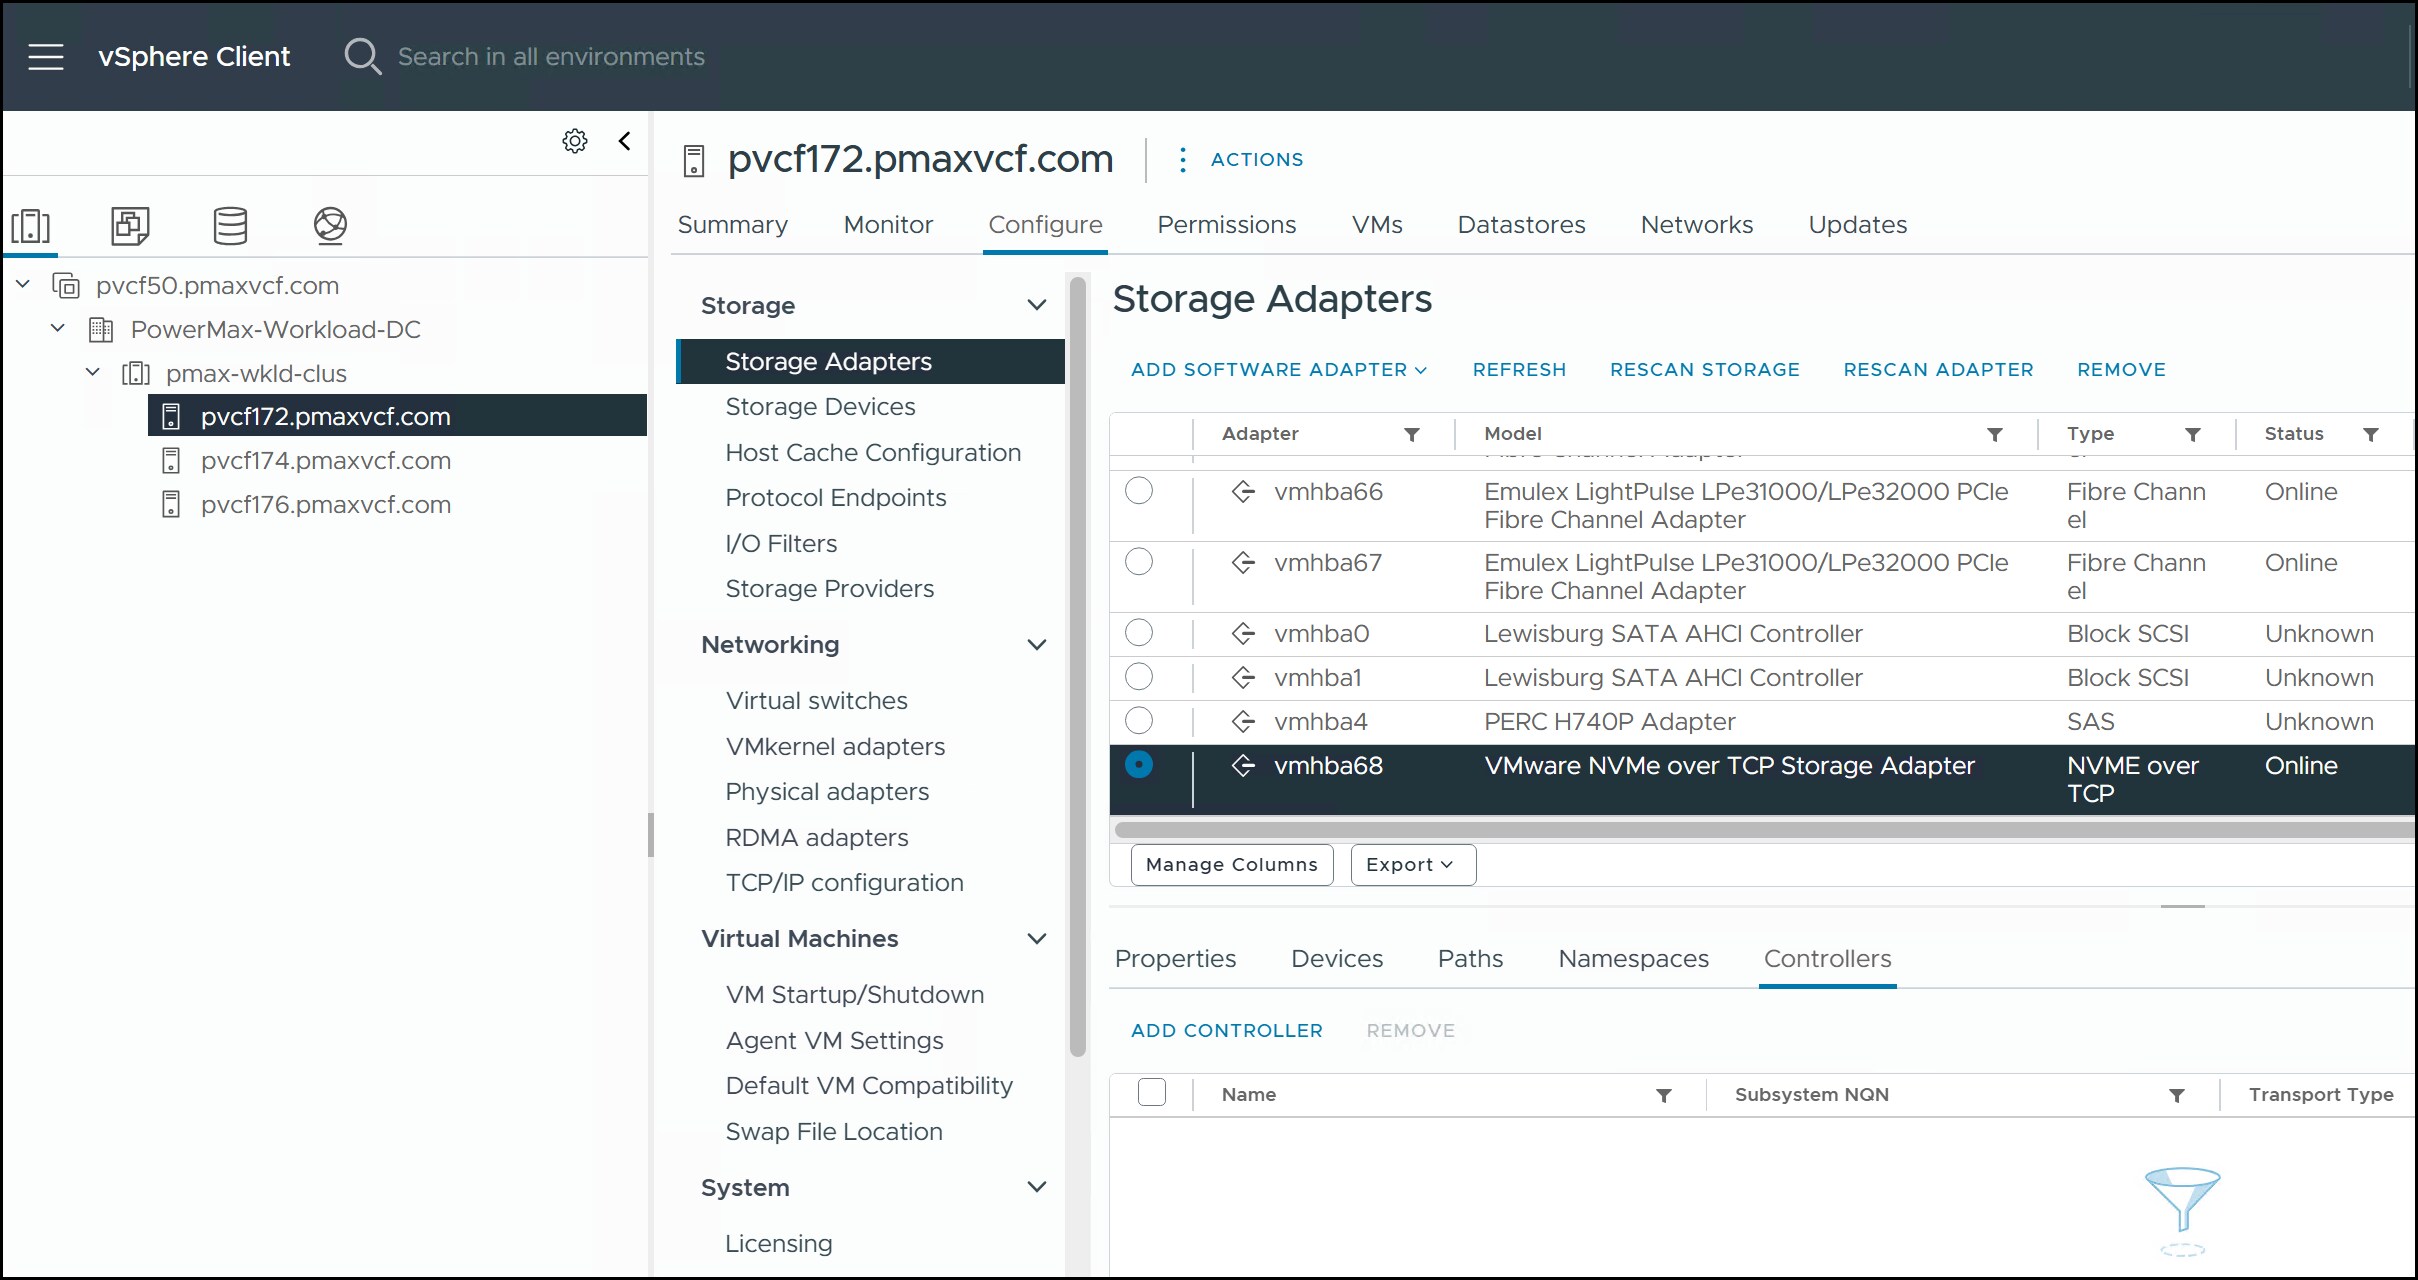The image size is (2418, 1280).
Task: Collapse the navigator pane arrow
Action: point(625,141)
